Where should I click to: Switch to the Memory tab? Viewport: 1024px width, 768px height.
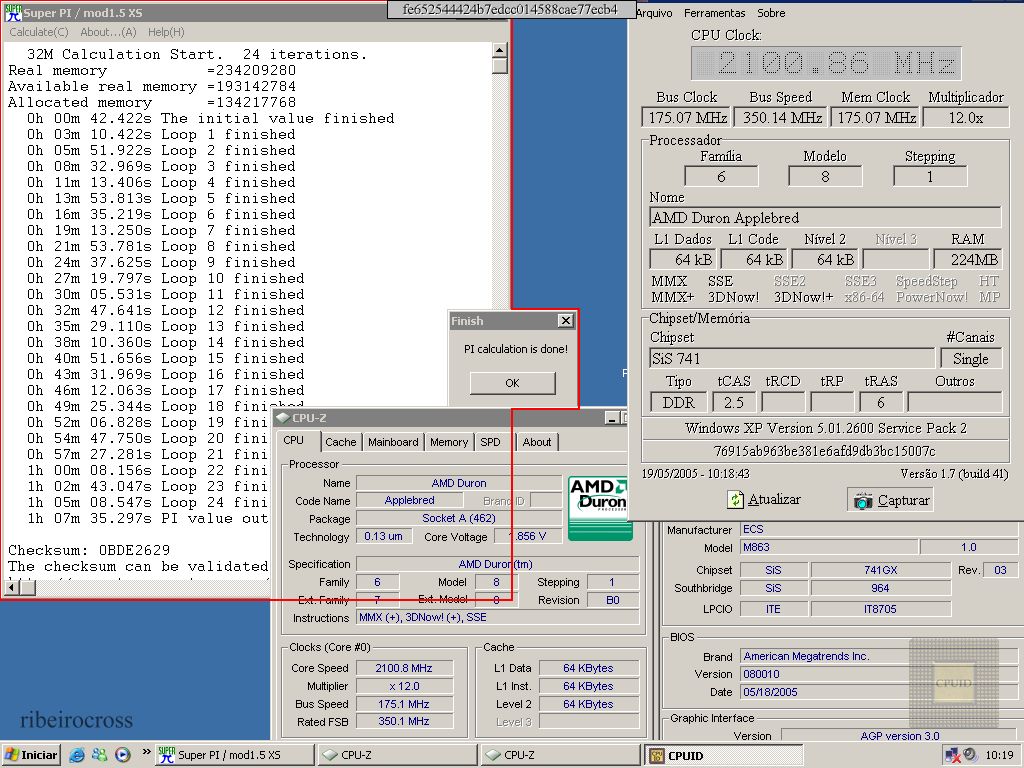point(449,442)
